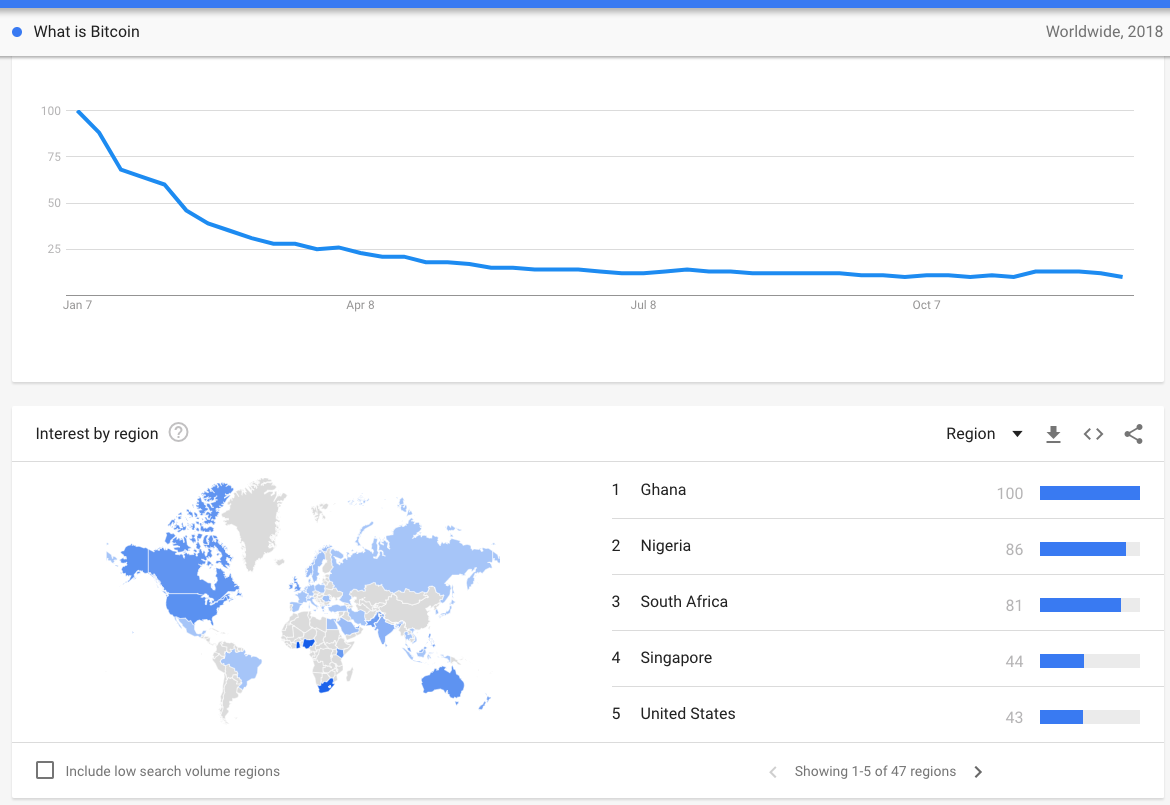This screenshot has height=805, width=1170.
Task: Open South Africa region entry
Action: pos(887,602)
